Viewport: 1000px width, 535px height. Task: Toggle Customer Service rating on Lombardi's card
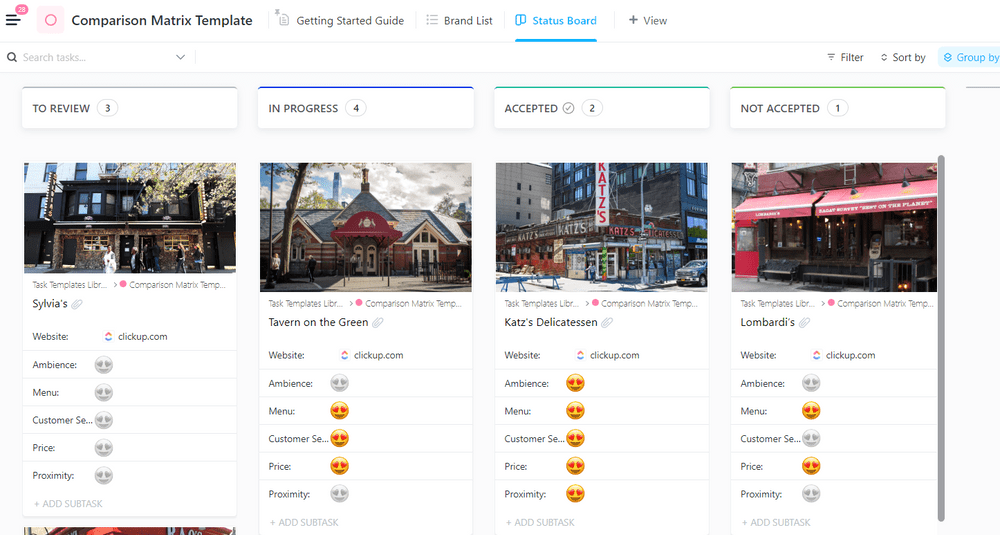[811, 439]
